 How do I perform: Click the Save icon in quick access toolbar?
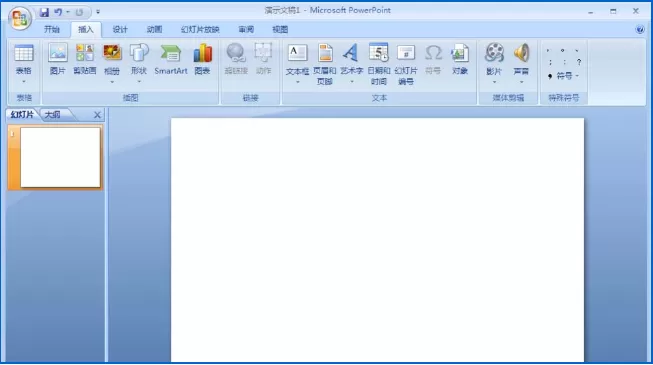click(44, 12)
